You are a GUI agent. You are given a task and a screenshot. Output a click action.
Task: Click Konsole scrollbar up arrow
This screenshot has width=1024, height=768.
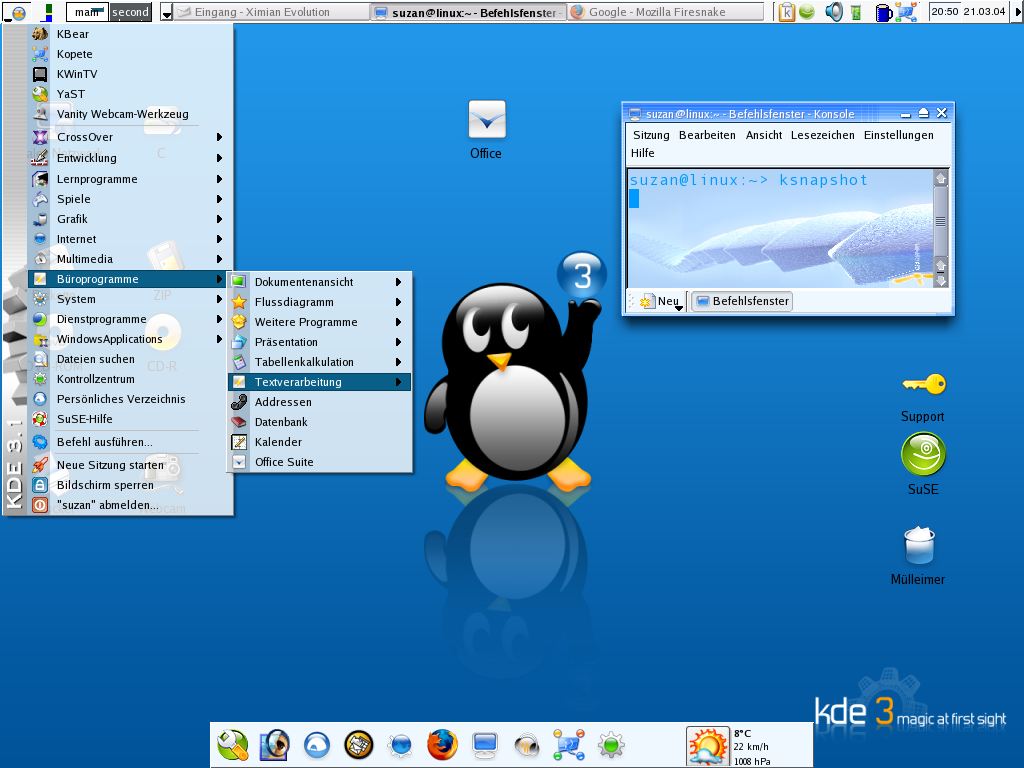941,179
